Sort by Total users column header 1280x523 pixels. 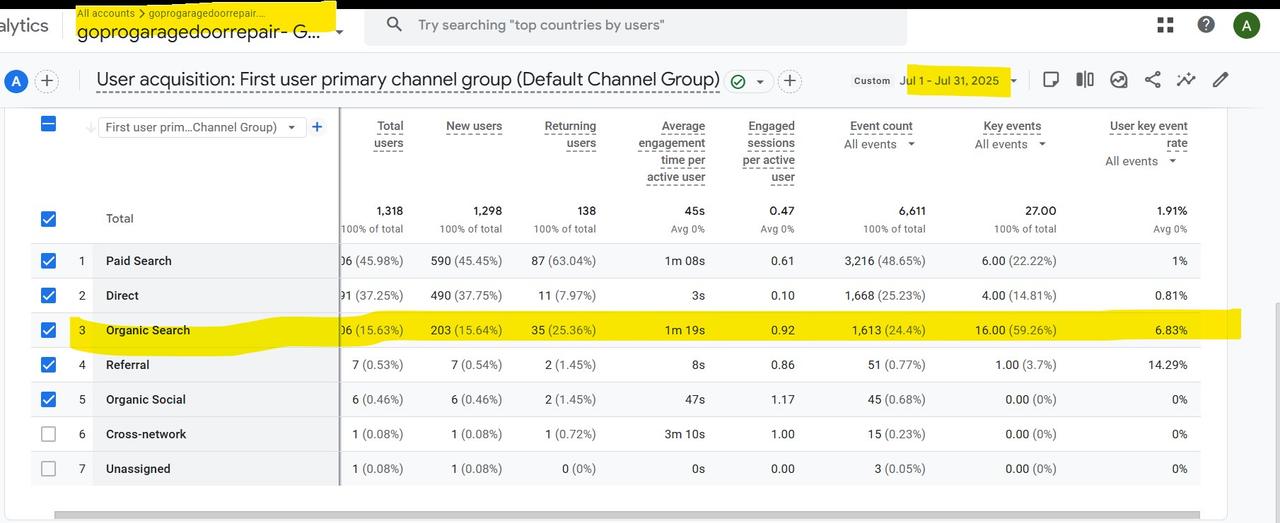(x=389, y=135)
